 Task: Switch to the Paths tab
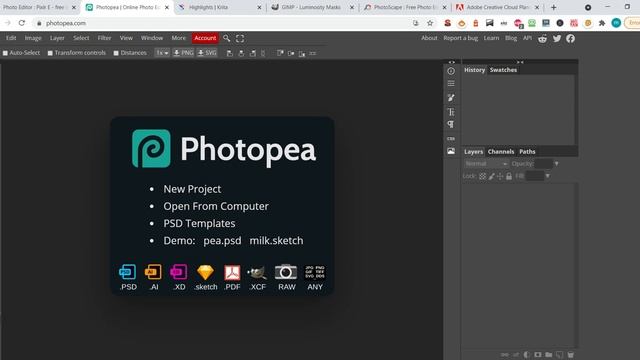[x=527, y=151]
